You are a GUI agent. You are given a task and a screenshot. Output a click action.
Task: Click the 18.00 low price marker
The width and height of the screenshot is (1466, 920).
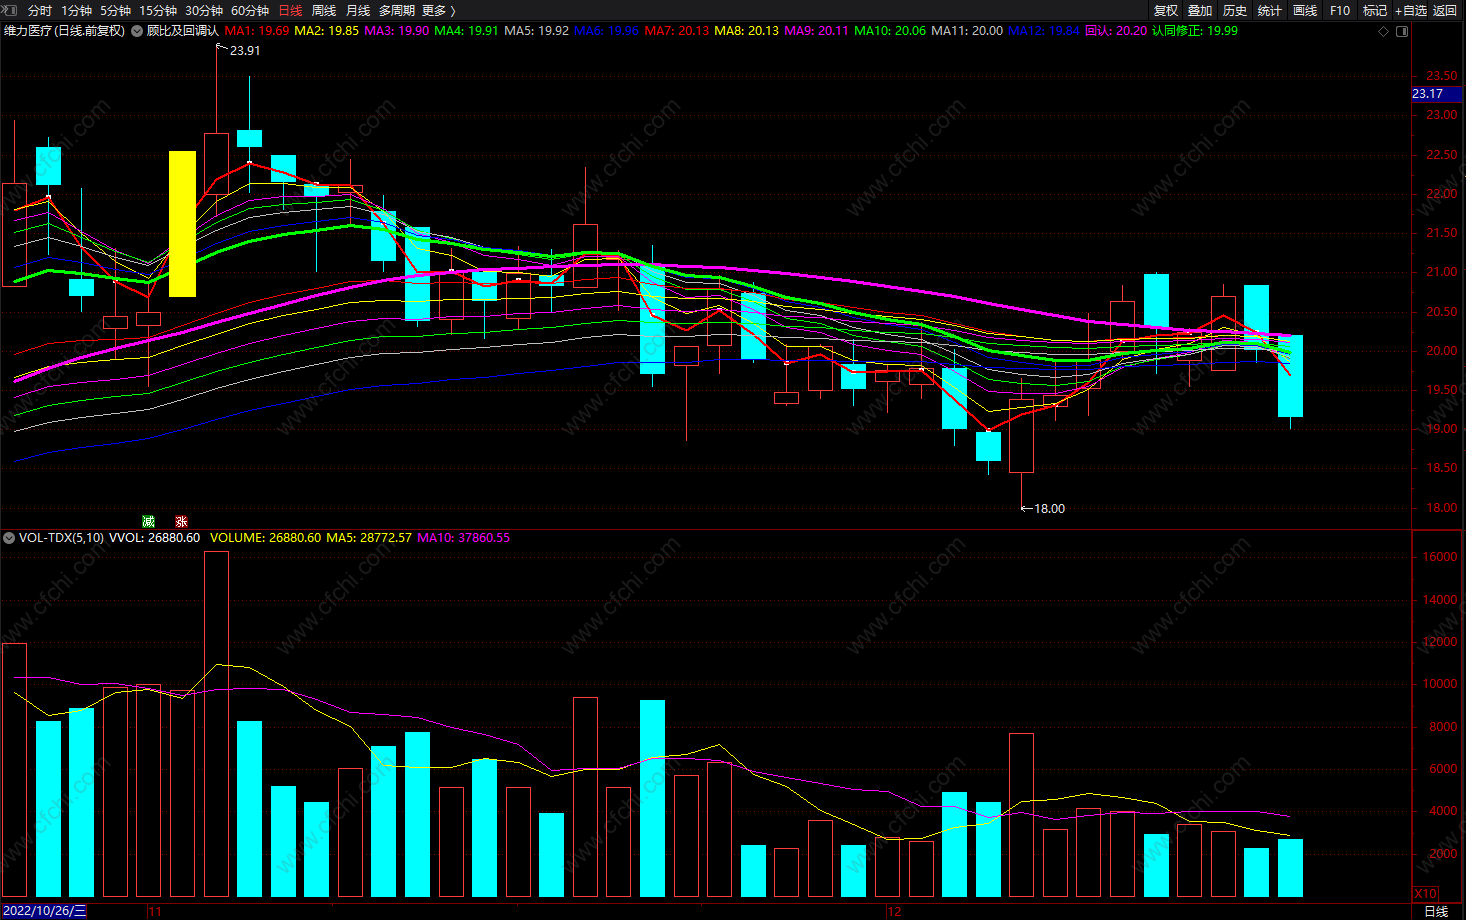[1049, 508]
